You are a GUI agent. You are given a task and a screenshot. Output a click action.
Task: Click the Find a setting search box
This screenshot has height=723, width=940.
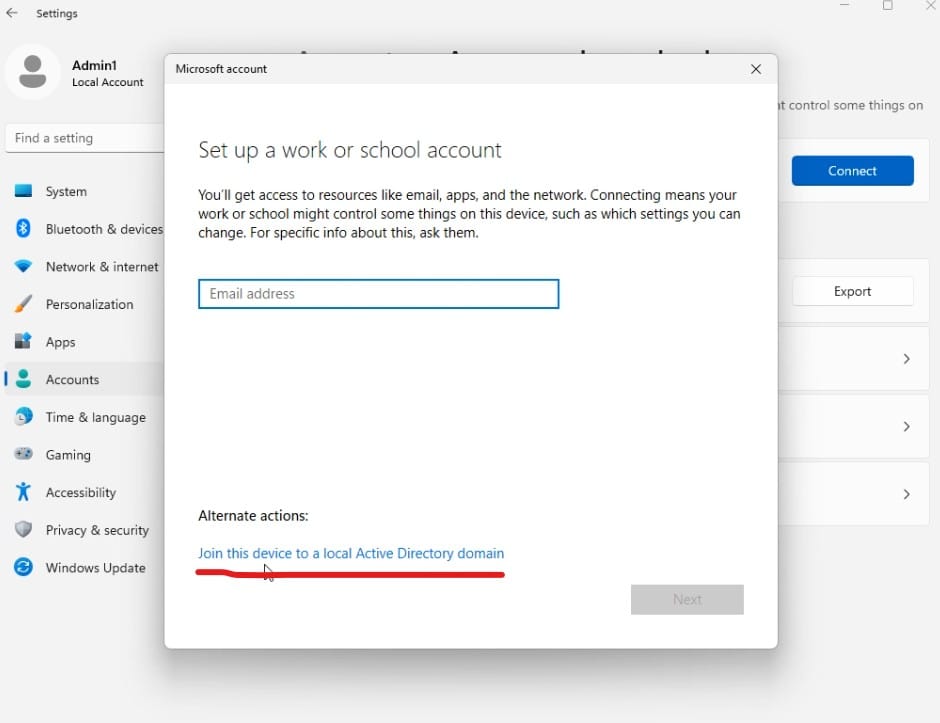pos(85,138)
